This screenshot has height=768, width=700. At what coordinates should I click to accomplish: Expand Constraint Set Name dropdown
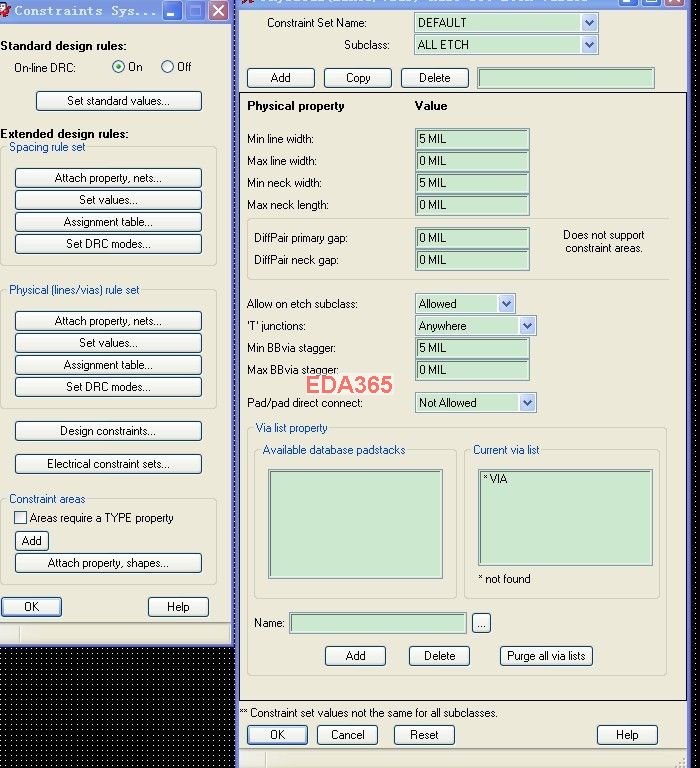589,23
